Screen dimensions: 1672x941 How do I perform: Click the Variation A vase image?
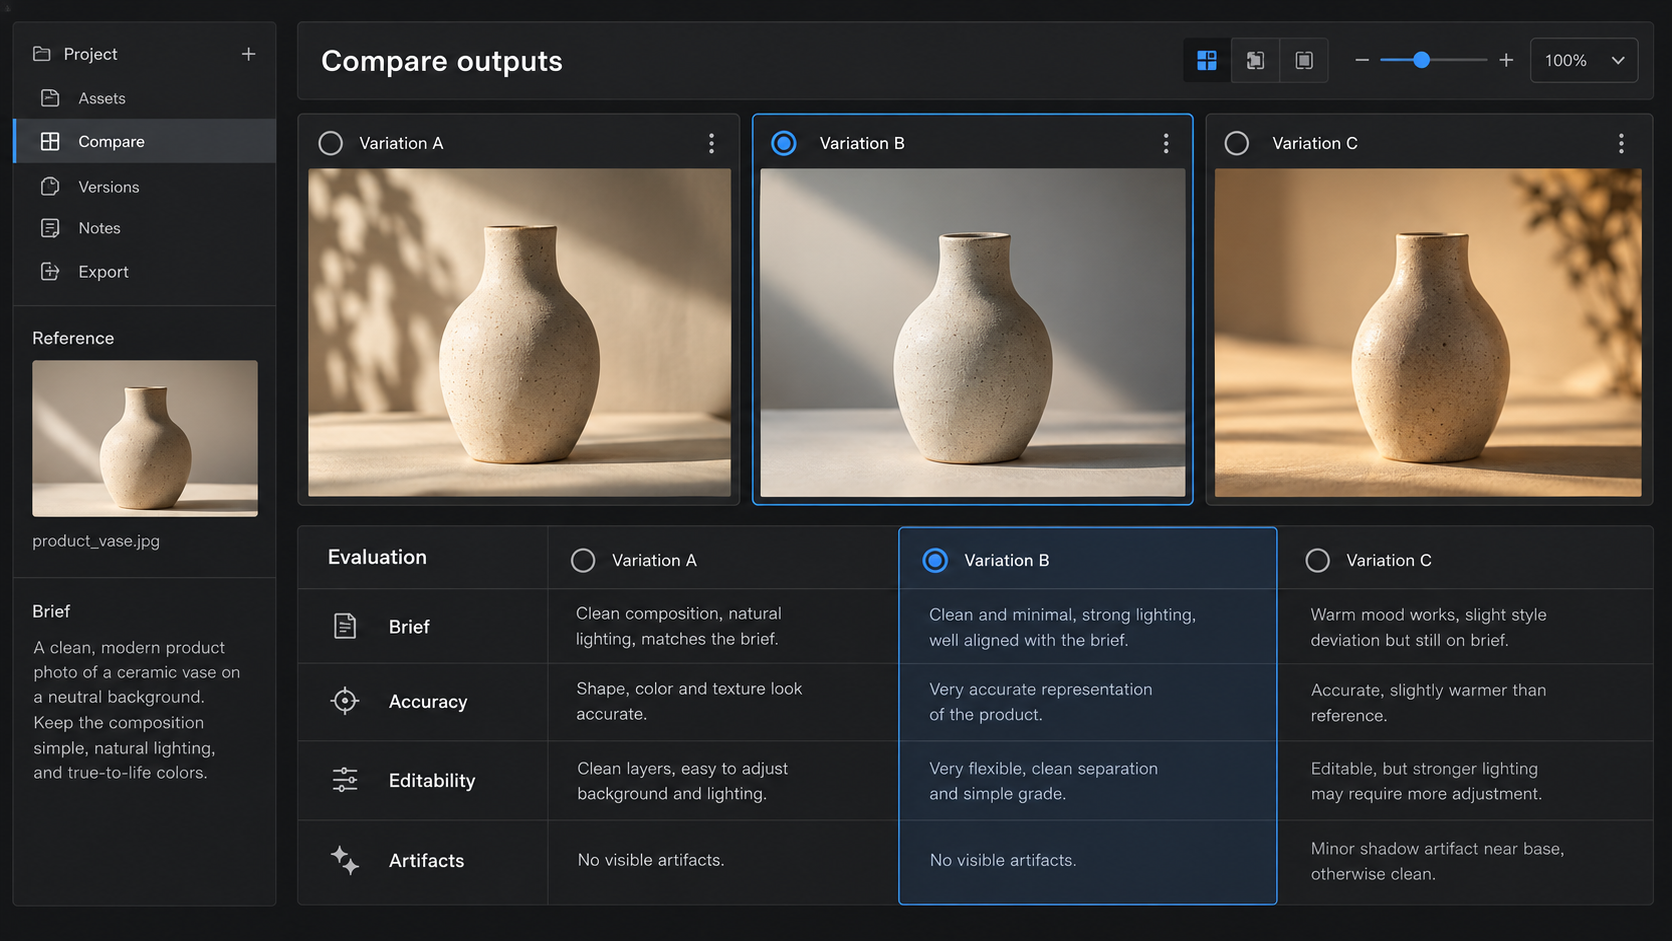519,332
